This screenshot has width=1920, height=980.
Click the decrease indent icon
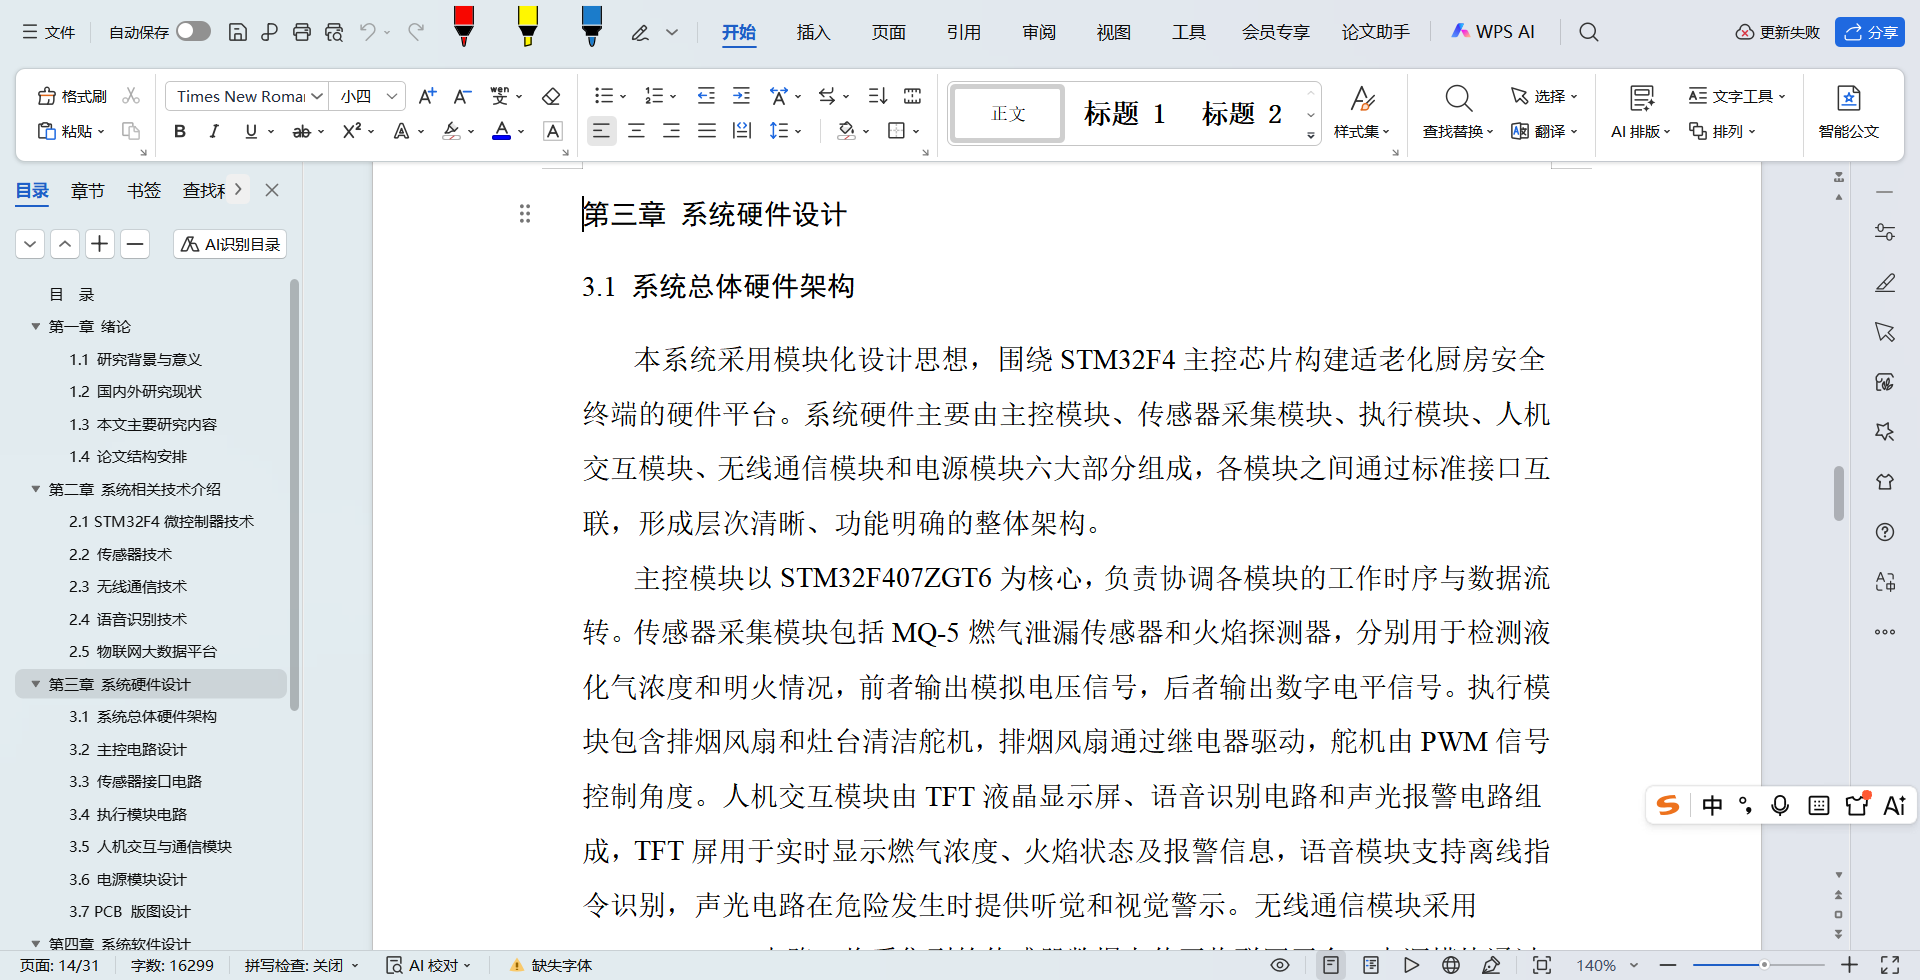[706, 96]
